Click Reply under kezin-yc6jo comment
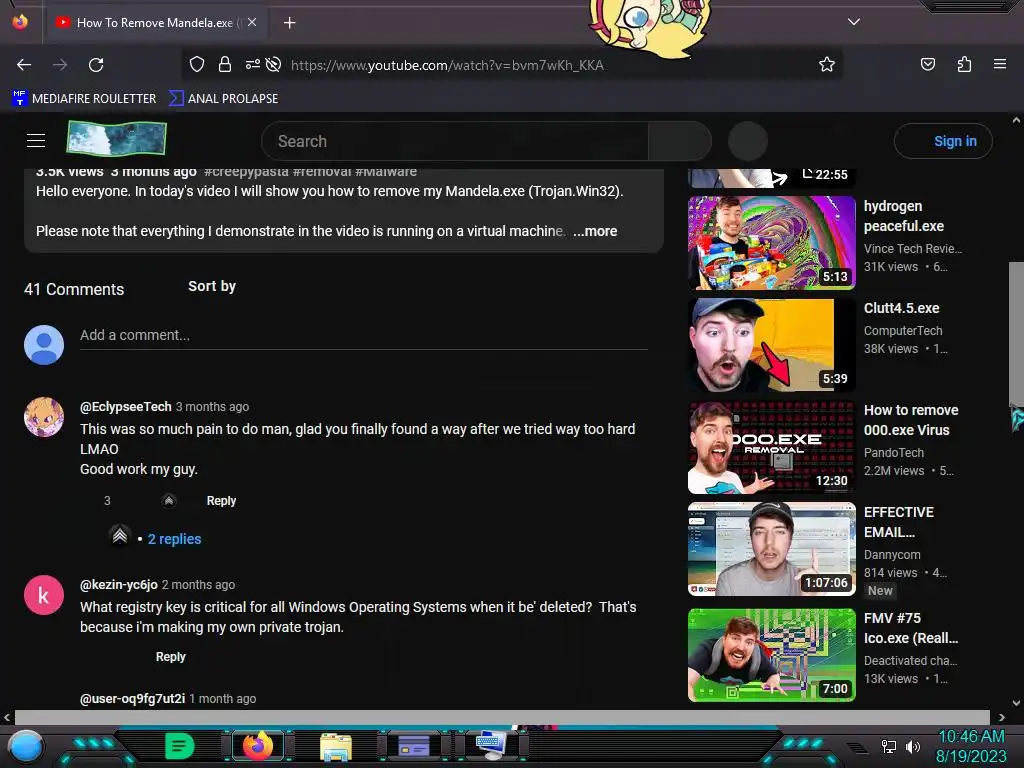 click(x=170, y=657)
